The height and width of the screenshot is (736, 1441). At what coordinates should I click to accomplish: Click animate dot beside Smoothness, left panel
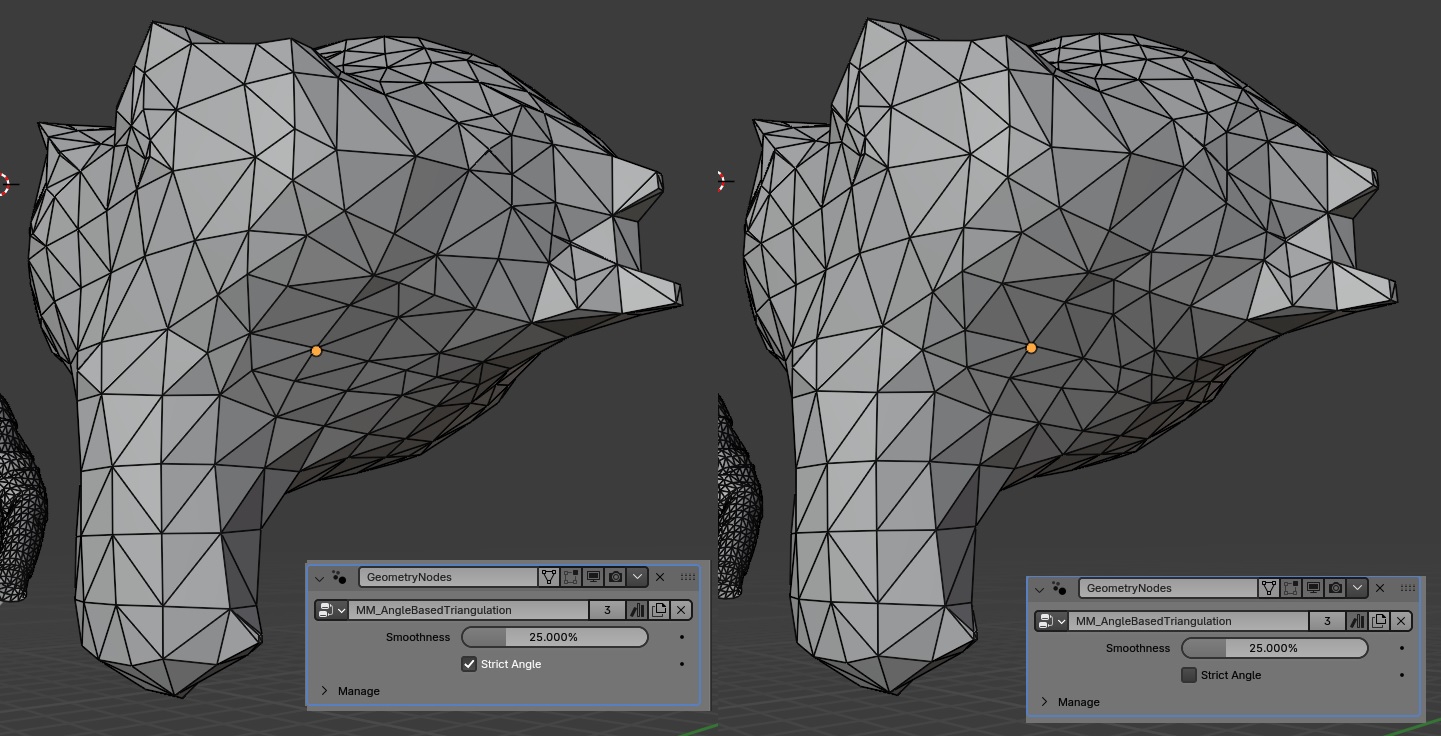tap(682, 637)
